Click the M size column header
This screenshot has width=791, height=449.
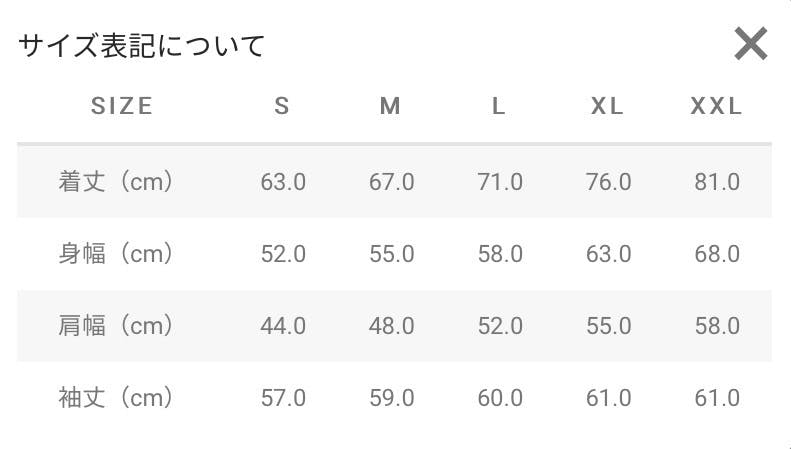tap(390, 106)
